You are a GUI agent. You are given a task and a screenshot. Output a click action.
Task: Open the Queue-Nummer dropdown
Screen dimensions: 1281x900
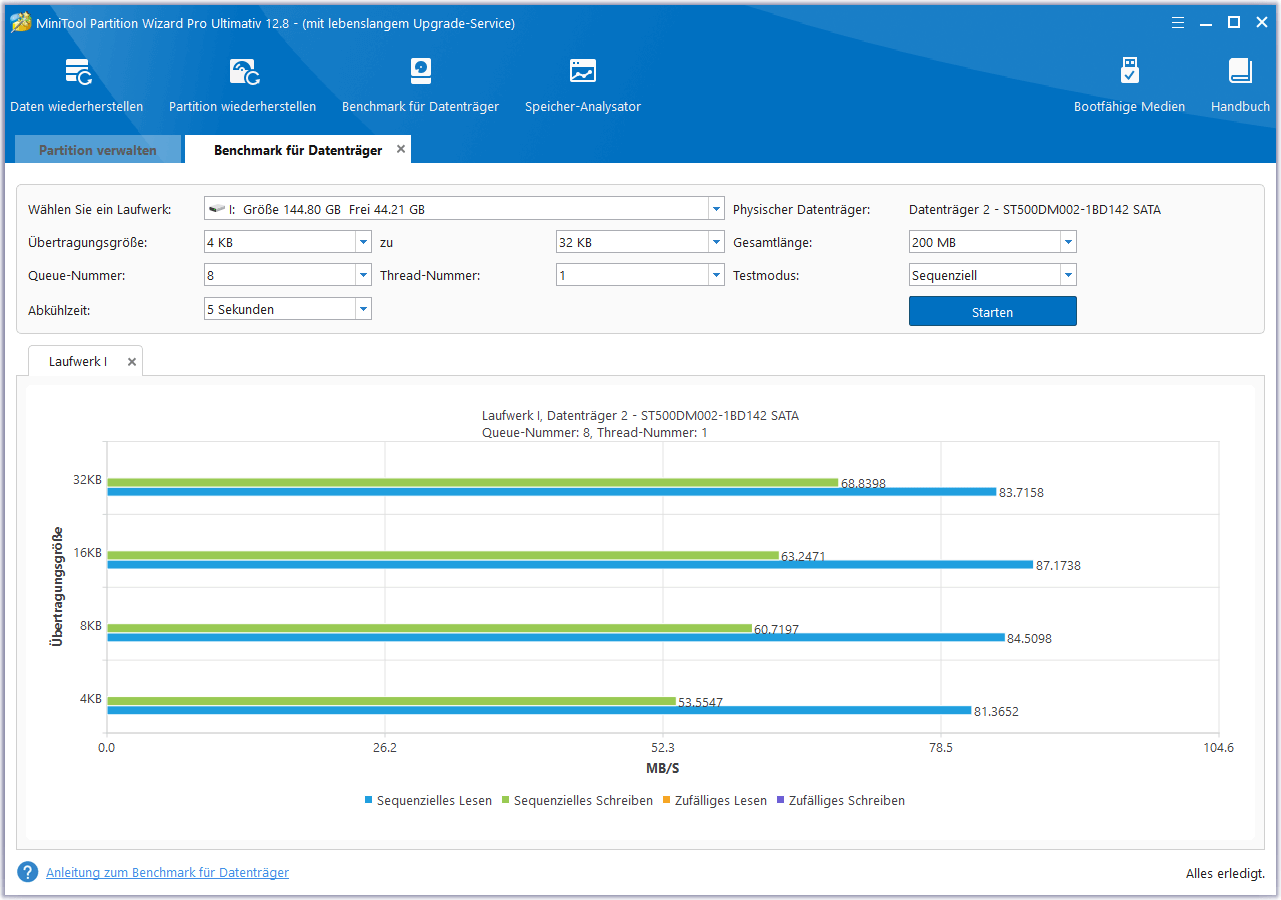[x=363, y=276]
